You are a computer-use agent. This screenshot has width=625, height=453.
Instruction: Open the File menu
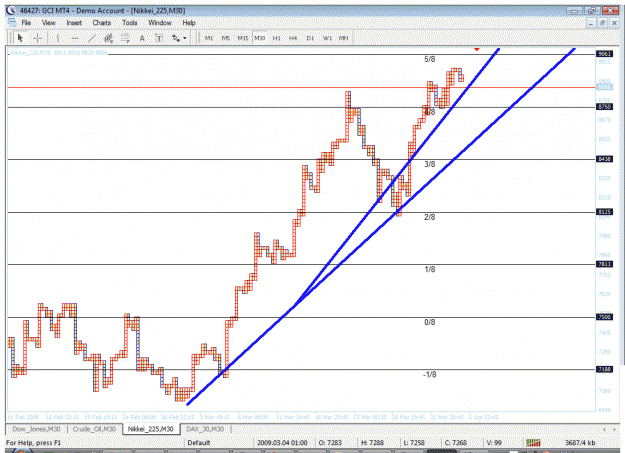(26, 23)
